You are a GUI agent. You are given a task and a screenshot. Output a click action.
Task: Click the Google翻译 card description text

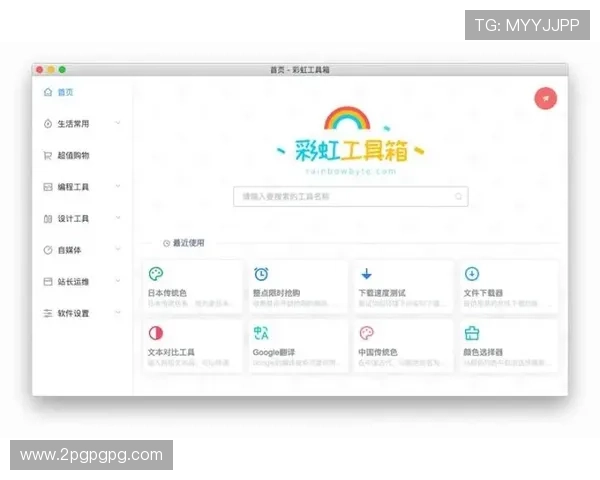pyautogui.click(x=295, y=362)
